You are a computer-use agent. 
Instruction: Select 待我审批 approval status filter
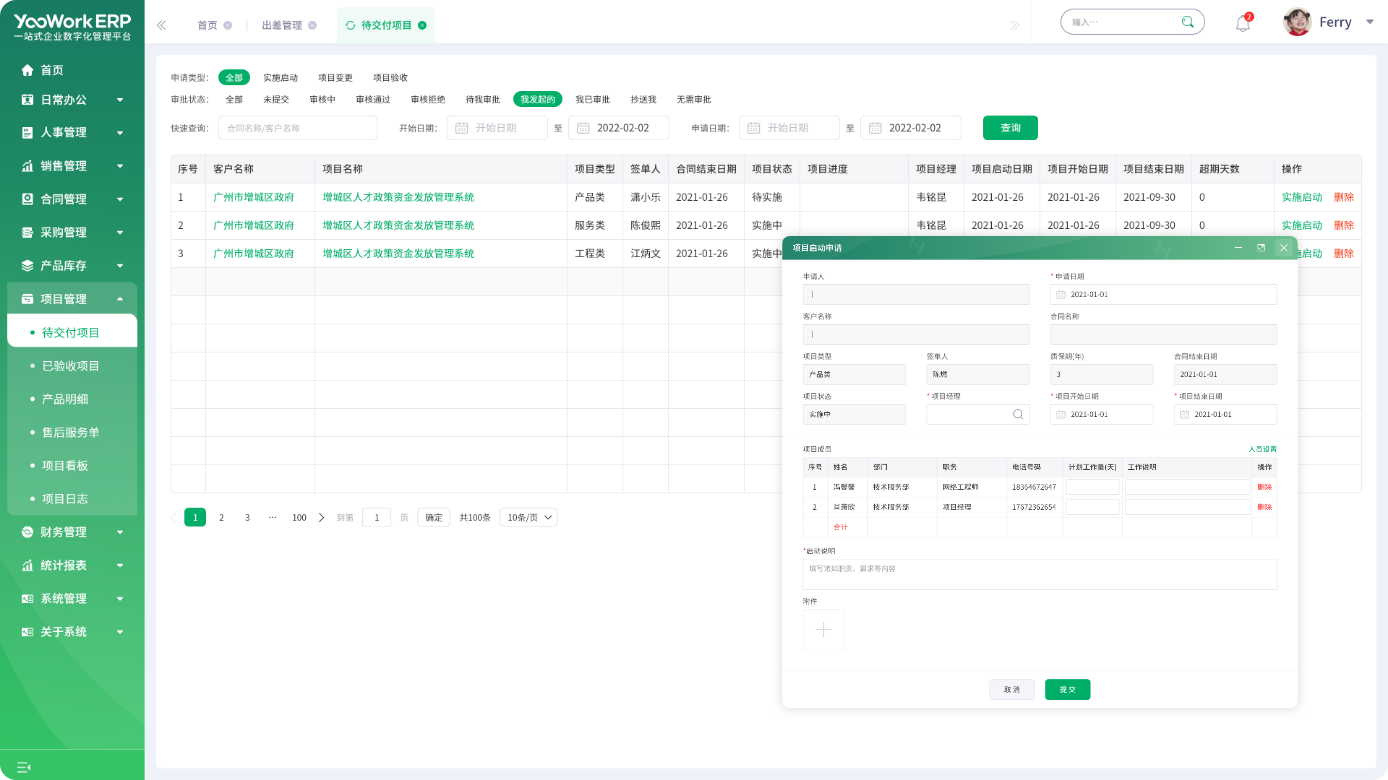point(483,99)
